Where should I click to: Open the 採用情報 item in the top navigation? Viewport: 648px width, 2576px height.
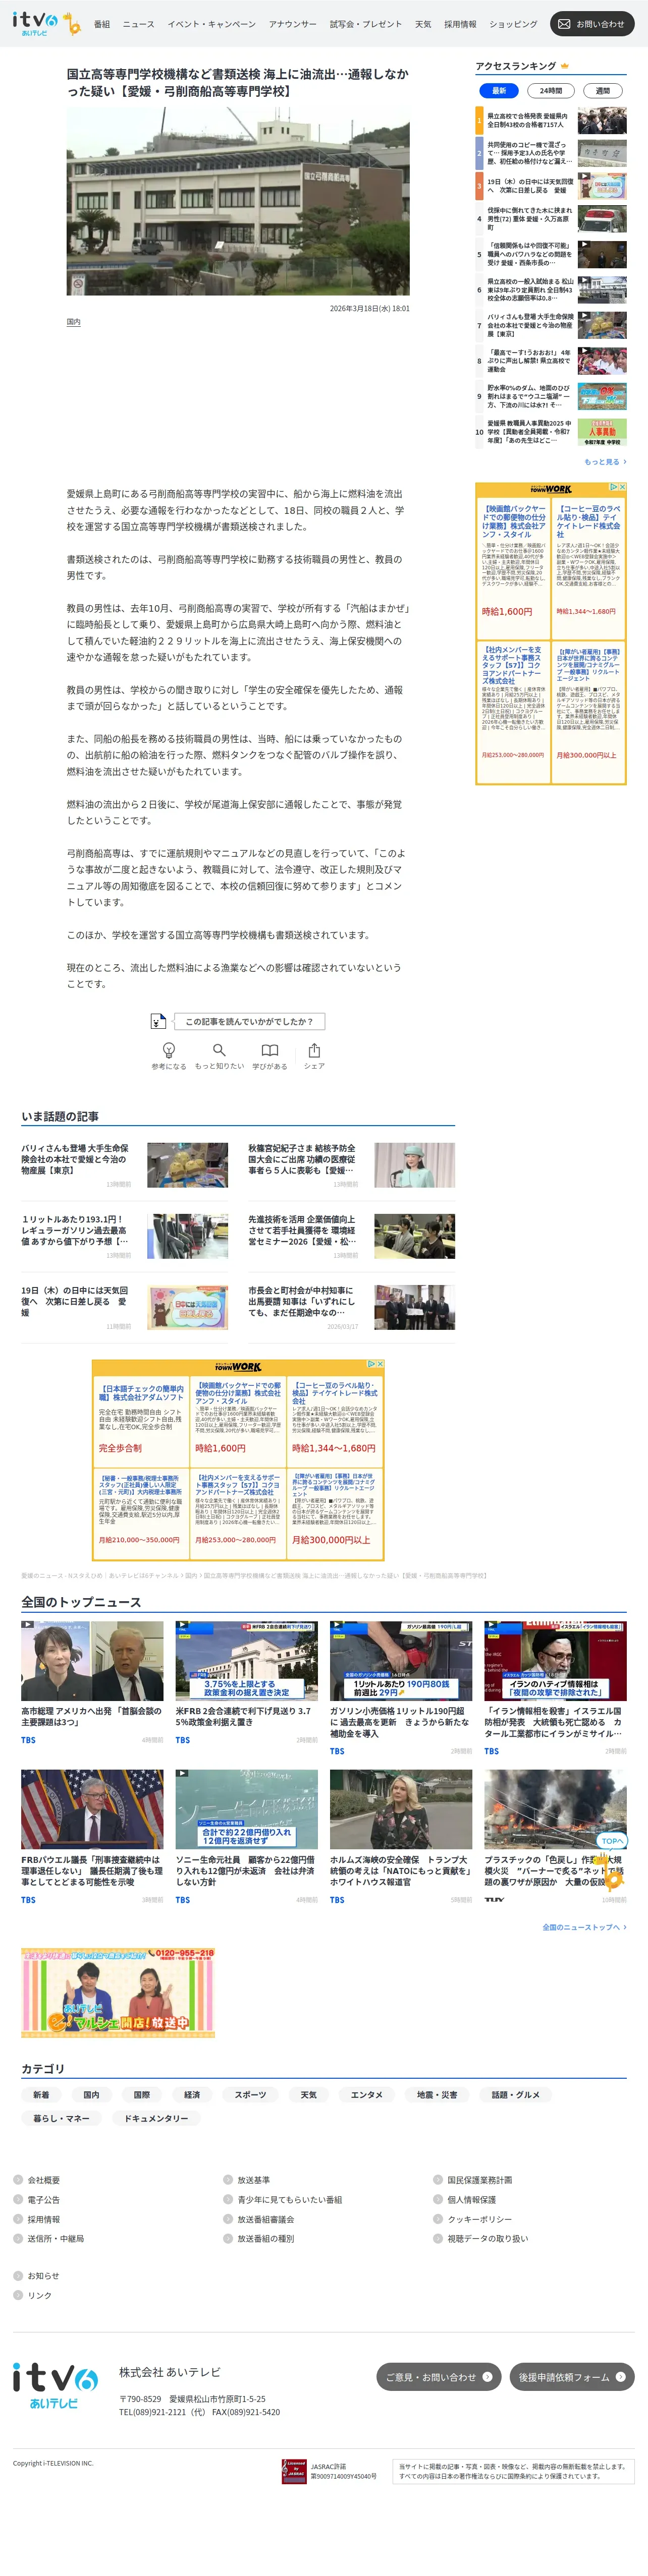click(x=460, y=24)
